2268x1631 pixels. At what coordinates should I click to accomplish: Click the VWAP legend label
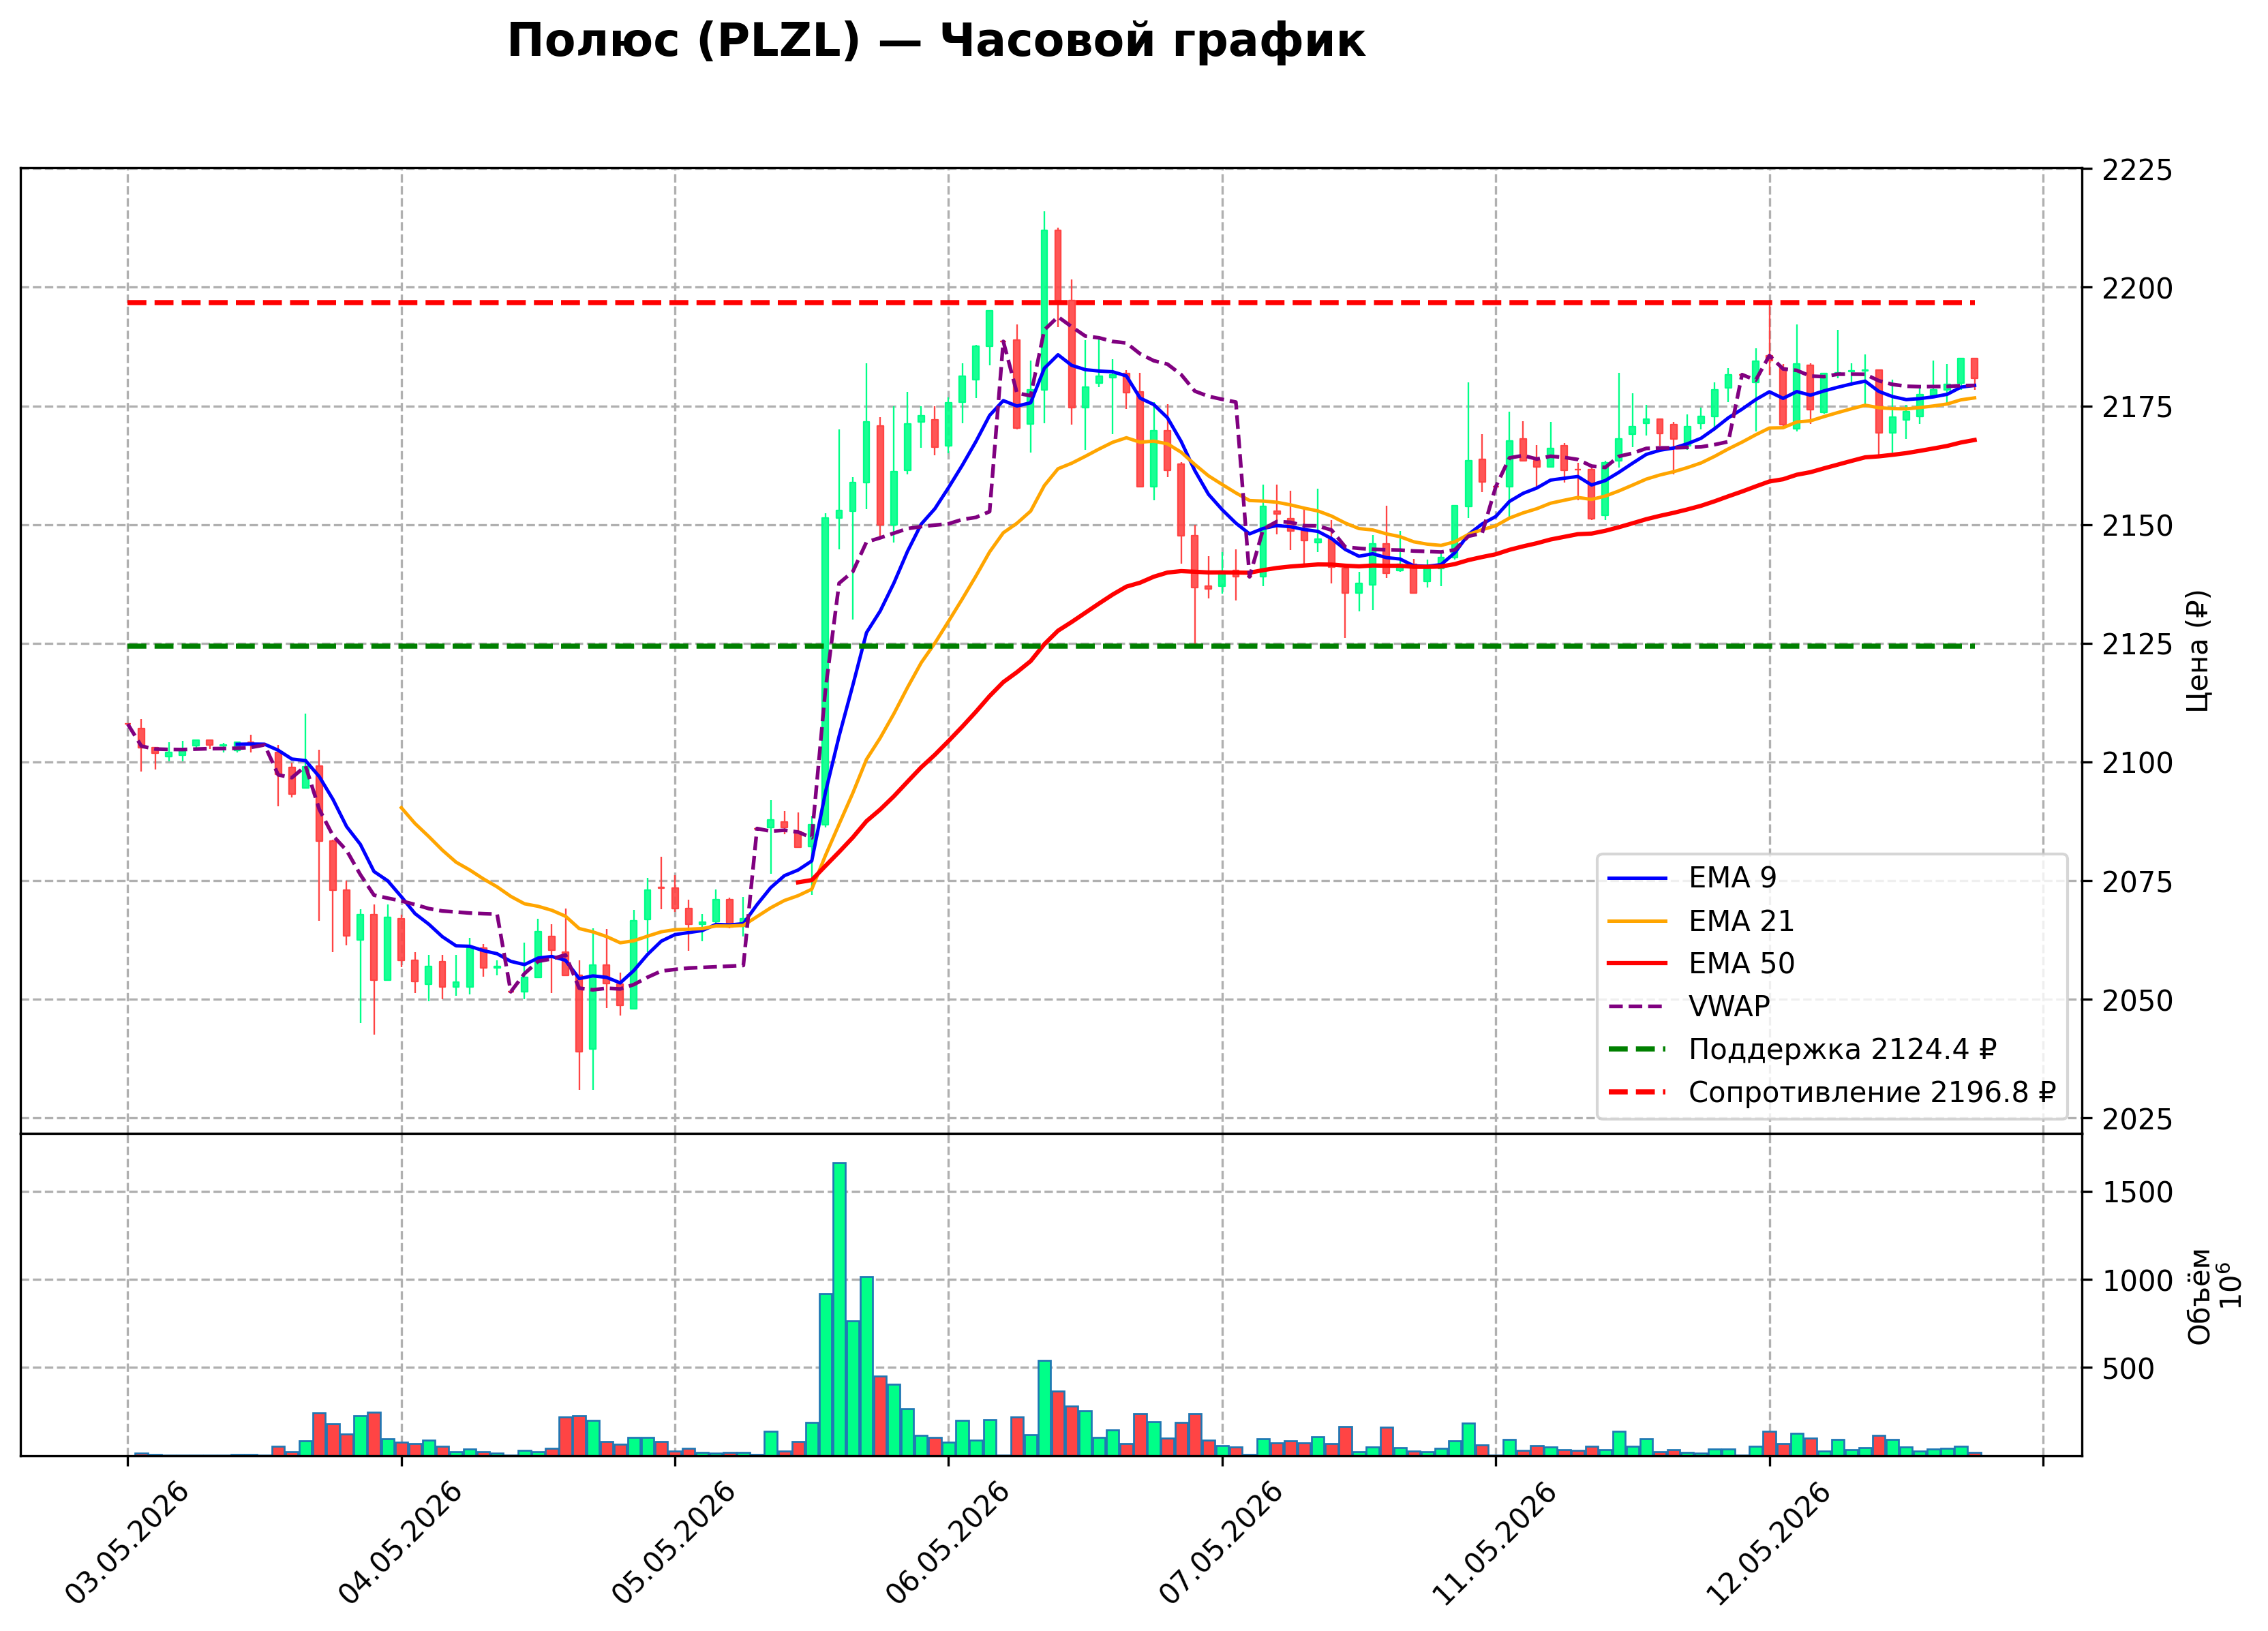coord(1729,1007)
